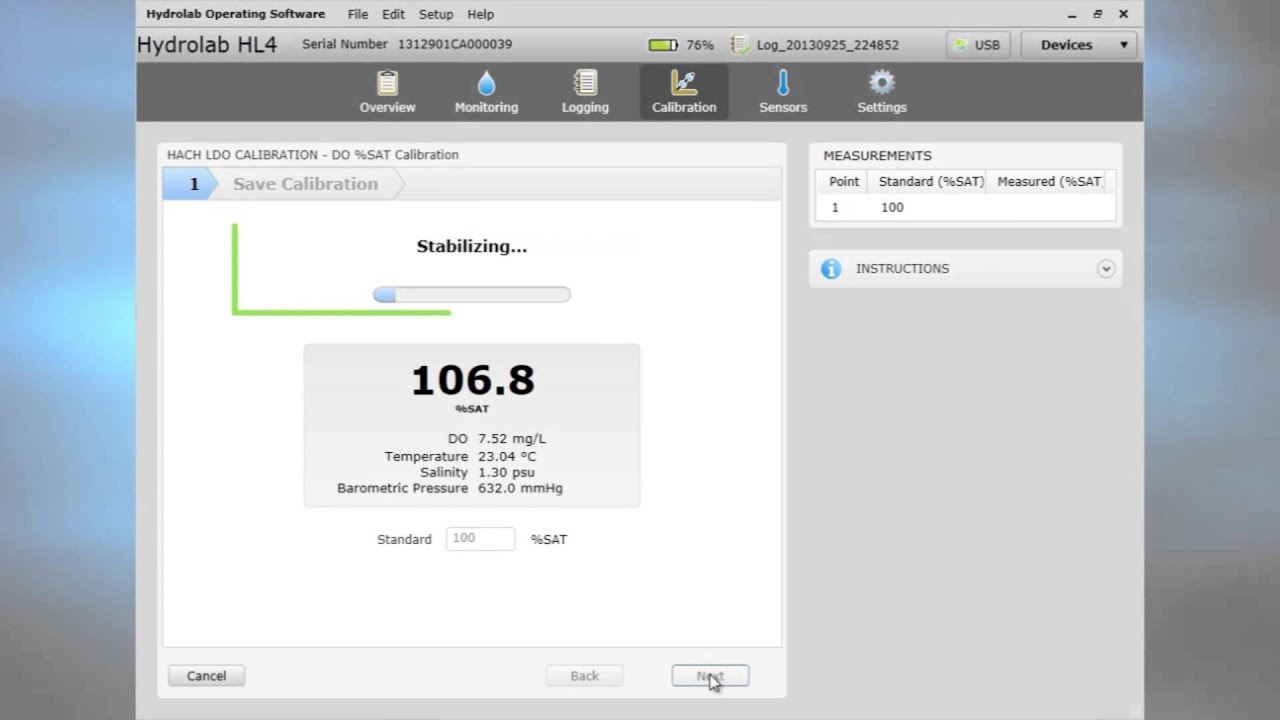Click the Barometric Pressure 632.0 mmHg value
Image resolution: width=1280 pixels, height=720 pixels.
(520, 488)
